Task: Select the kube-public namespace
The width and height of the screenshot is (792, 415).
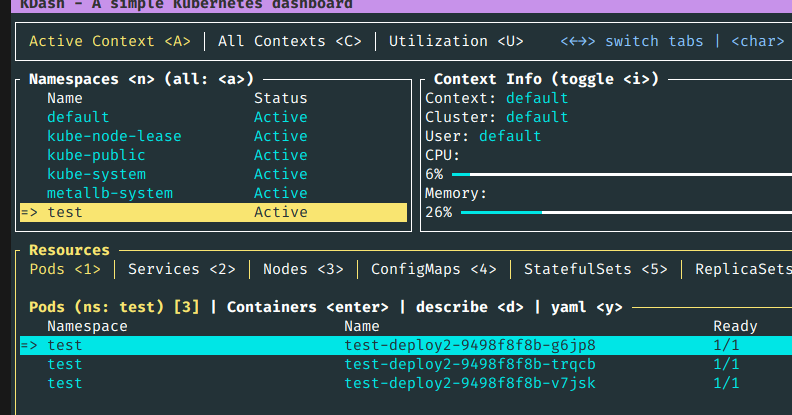Action: (x=96, y=155)
